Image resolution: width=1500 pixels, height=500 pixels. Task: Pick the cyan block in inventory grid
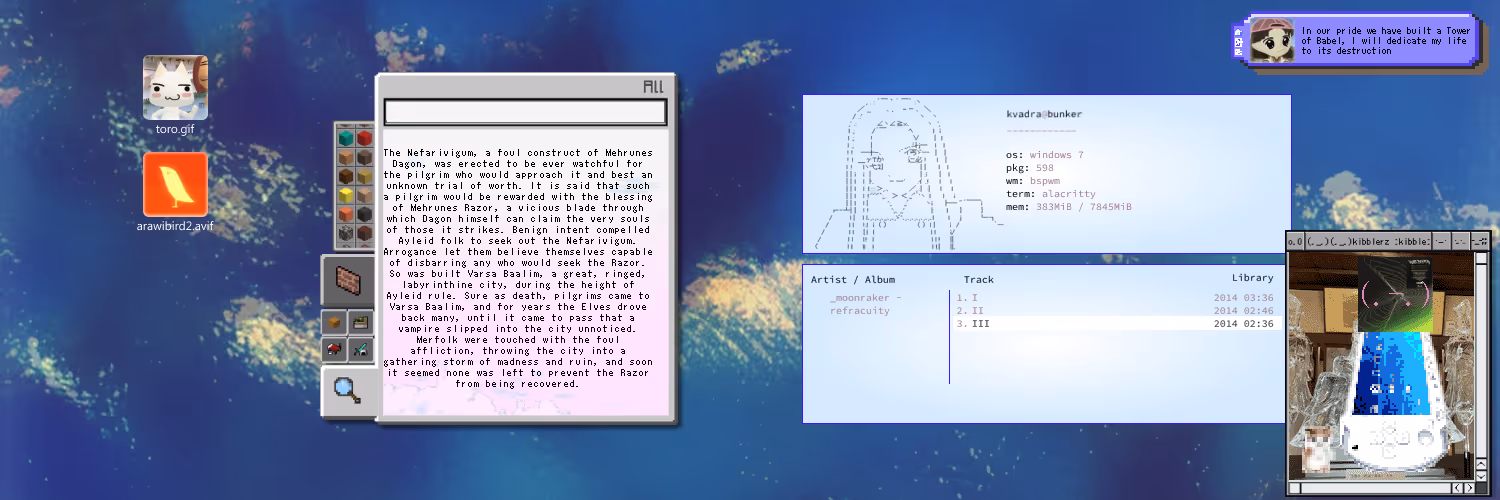(x=347, y=138)
